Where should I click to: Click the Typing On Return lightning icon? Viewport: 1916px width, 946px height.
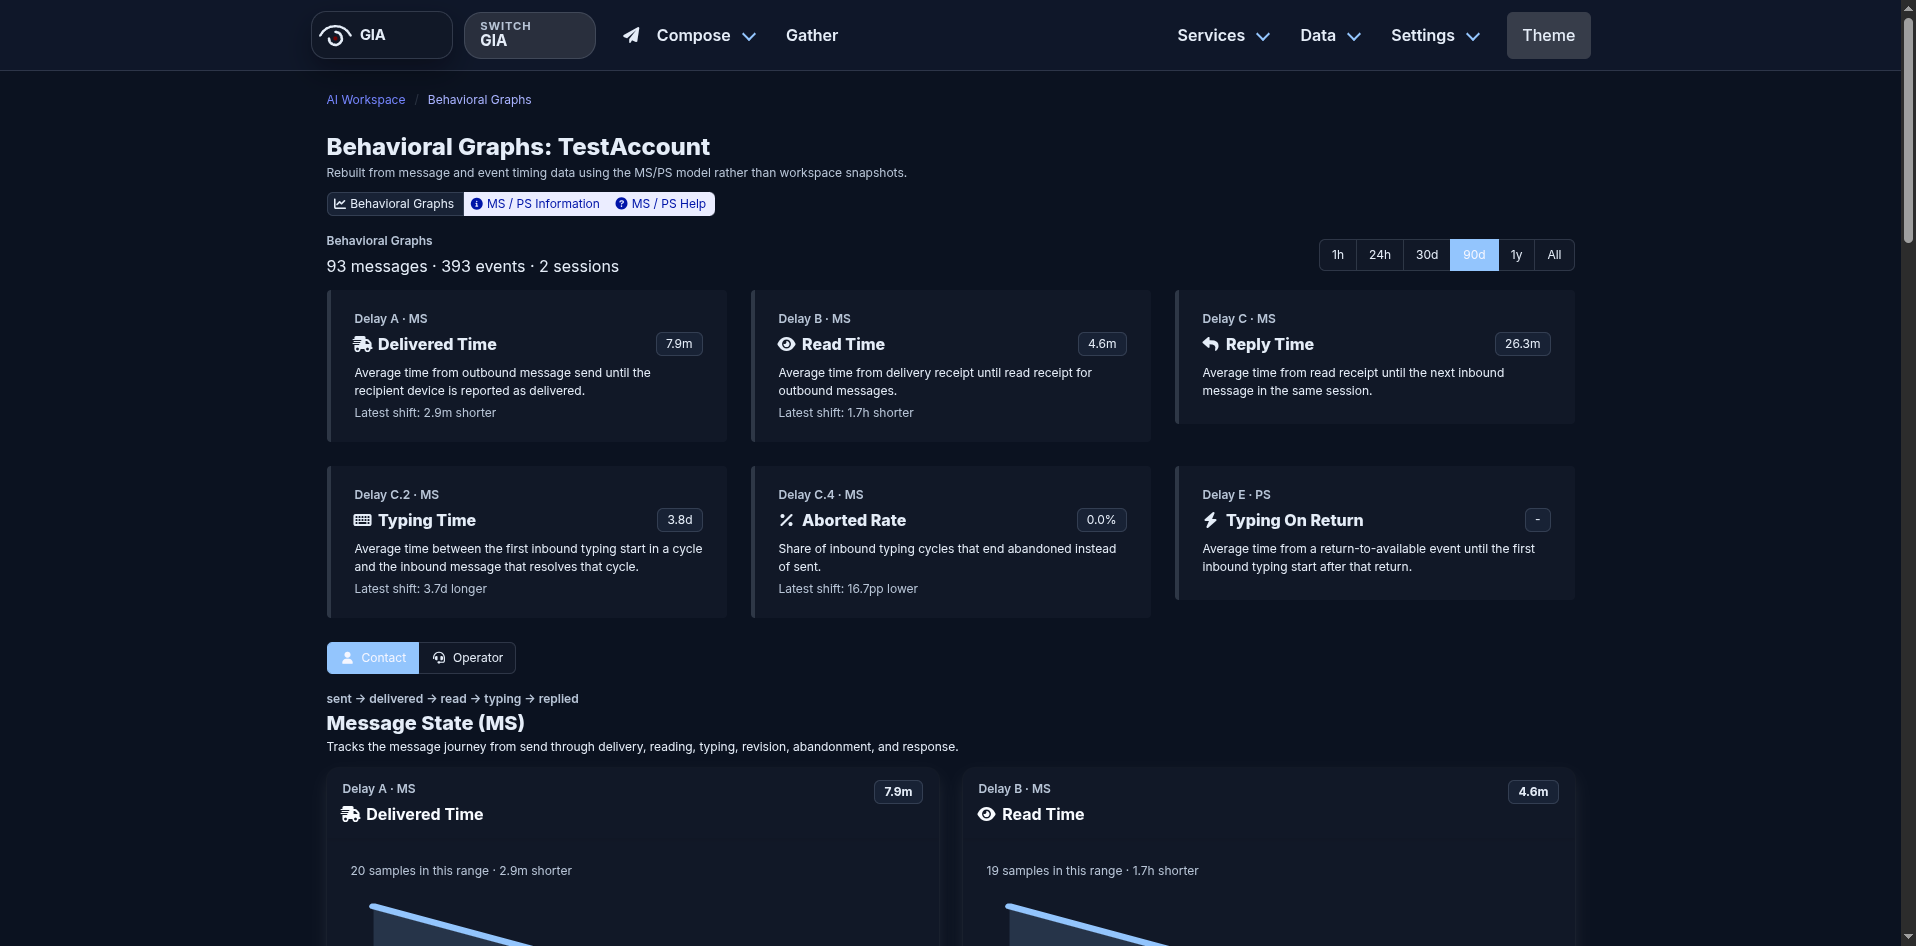pyautogui.click(x=1210, y=520)
